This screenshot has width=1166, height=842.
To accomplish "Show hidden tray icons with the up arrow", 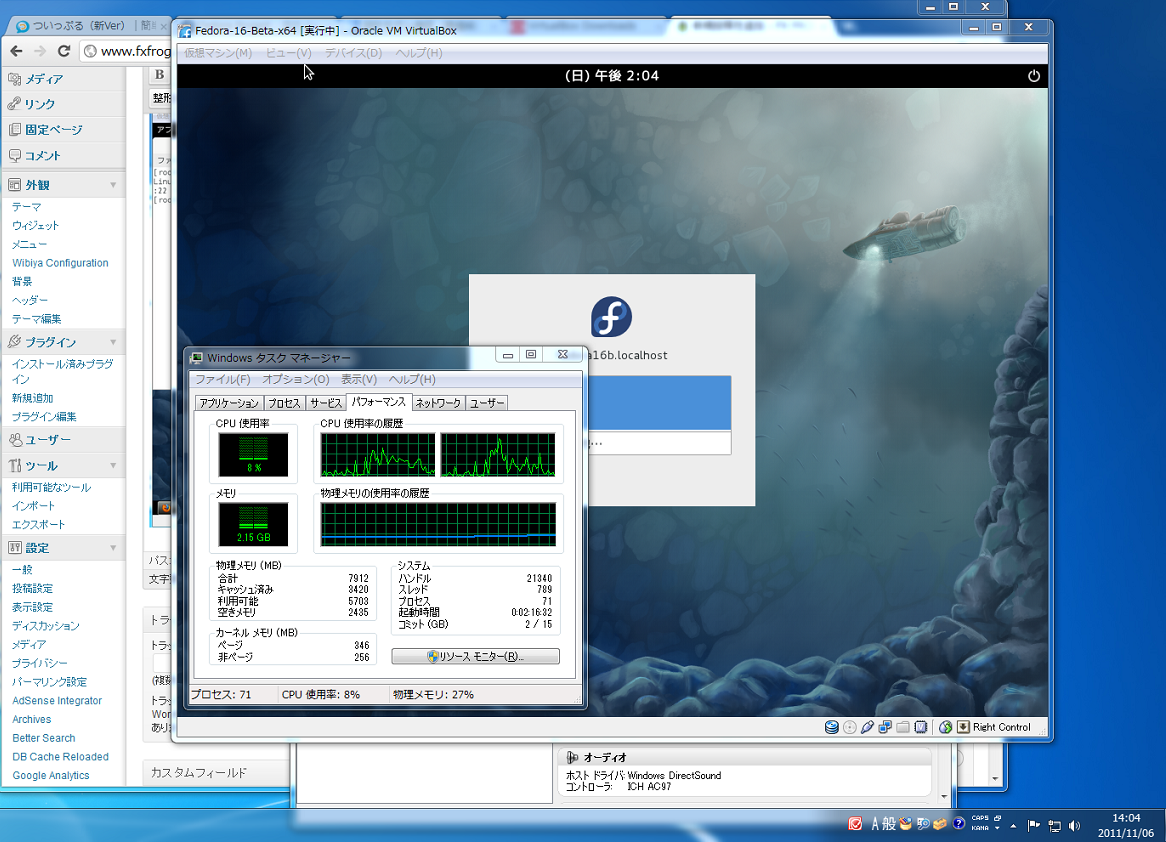I will 1014,826.
